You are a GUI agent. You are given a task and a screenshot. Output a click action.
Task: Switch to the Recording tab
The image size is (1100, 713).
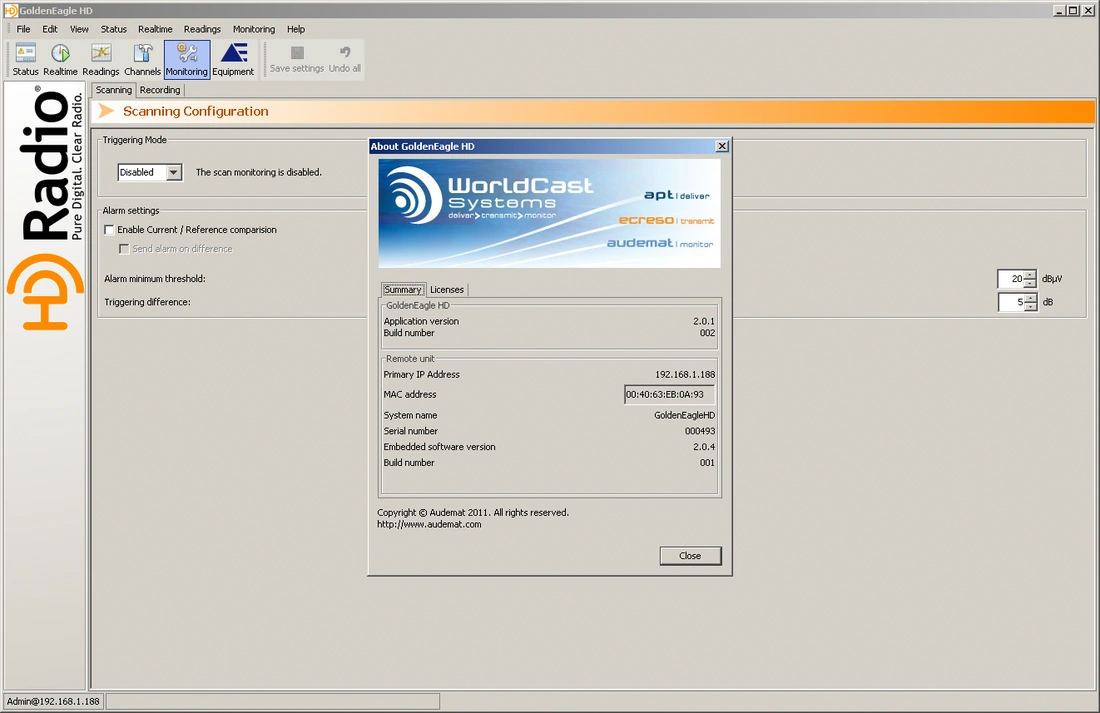160,90
